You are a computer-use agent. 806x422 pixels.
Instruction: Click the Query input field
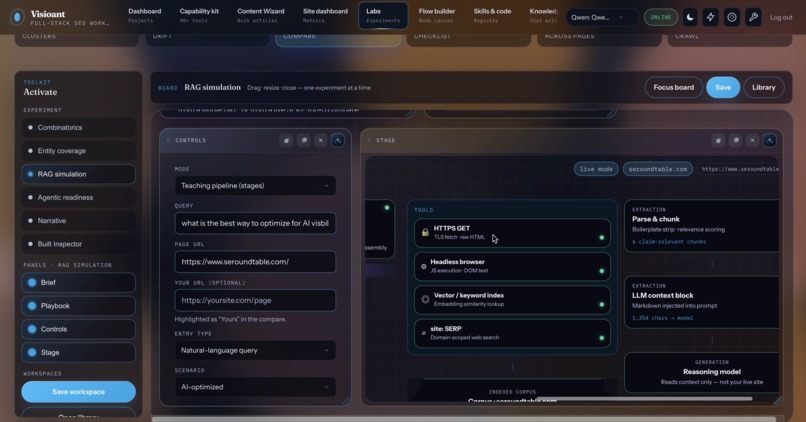coord(255,224)
